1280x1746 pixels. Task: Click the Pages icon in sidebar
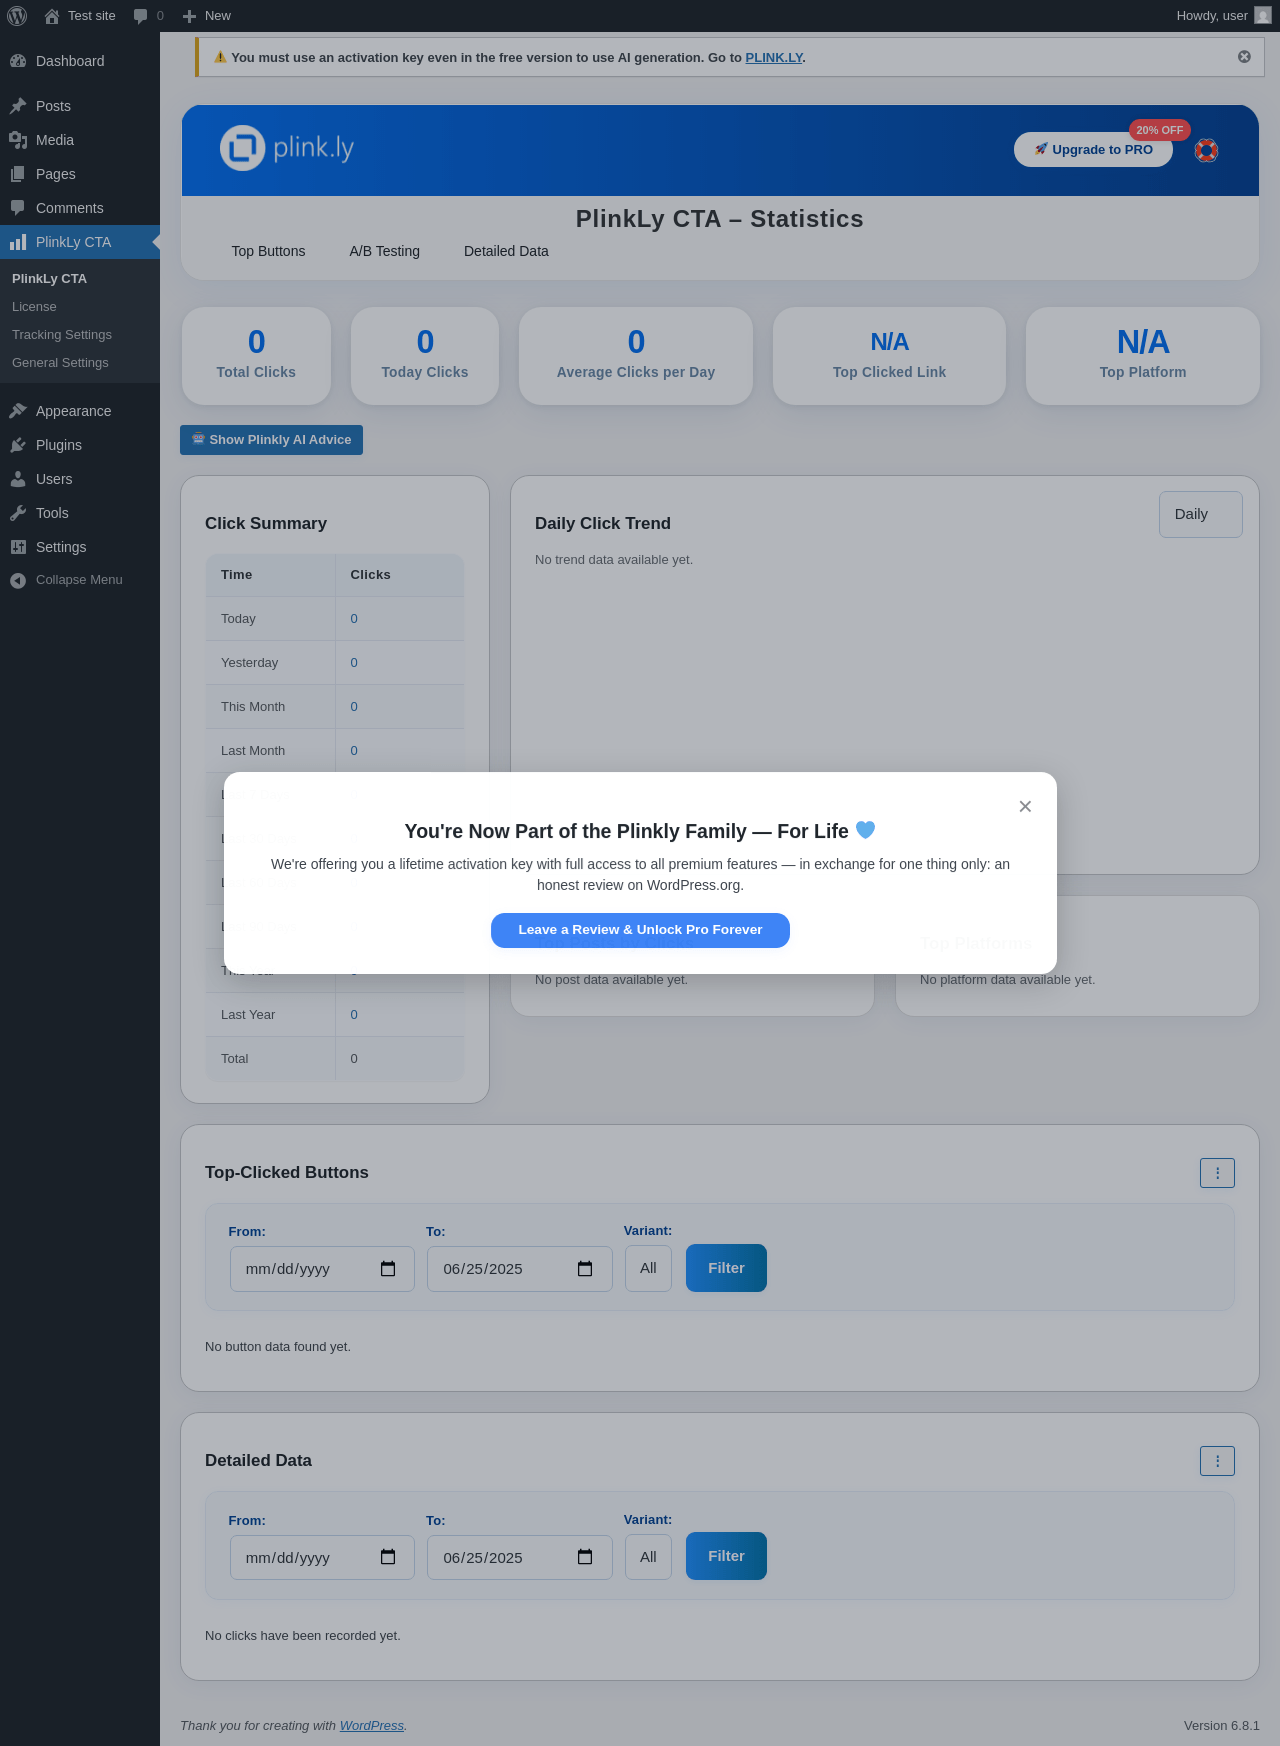[18, 174]
